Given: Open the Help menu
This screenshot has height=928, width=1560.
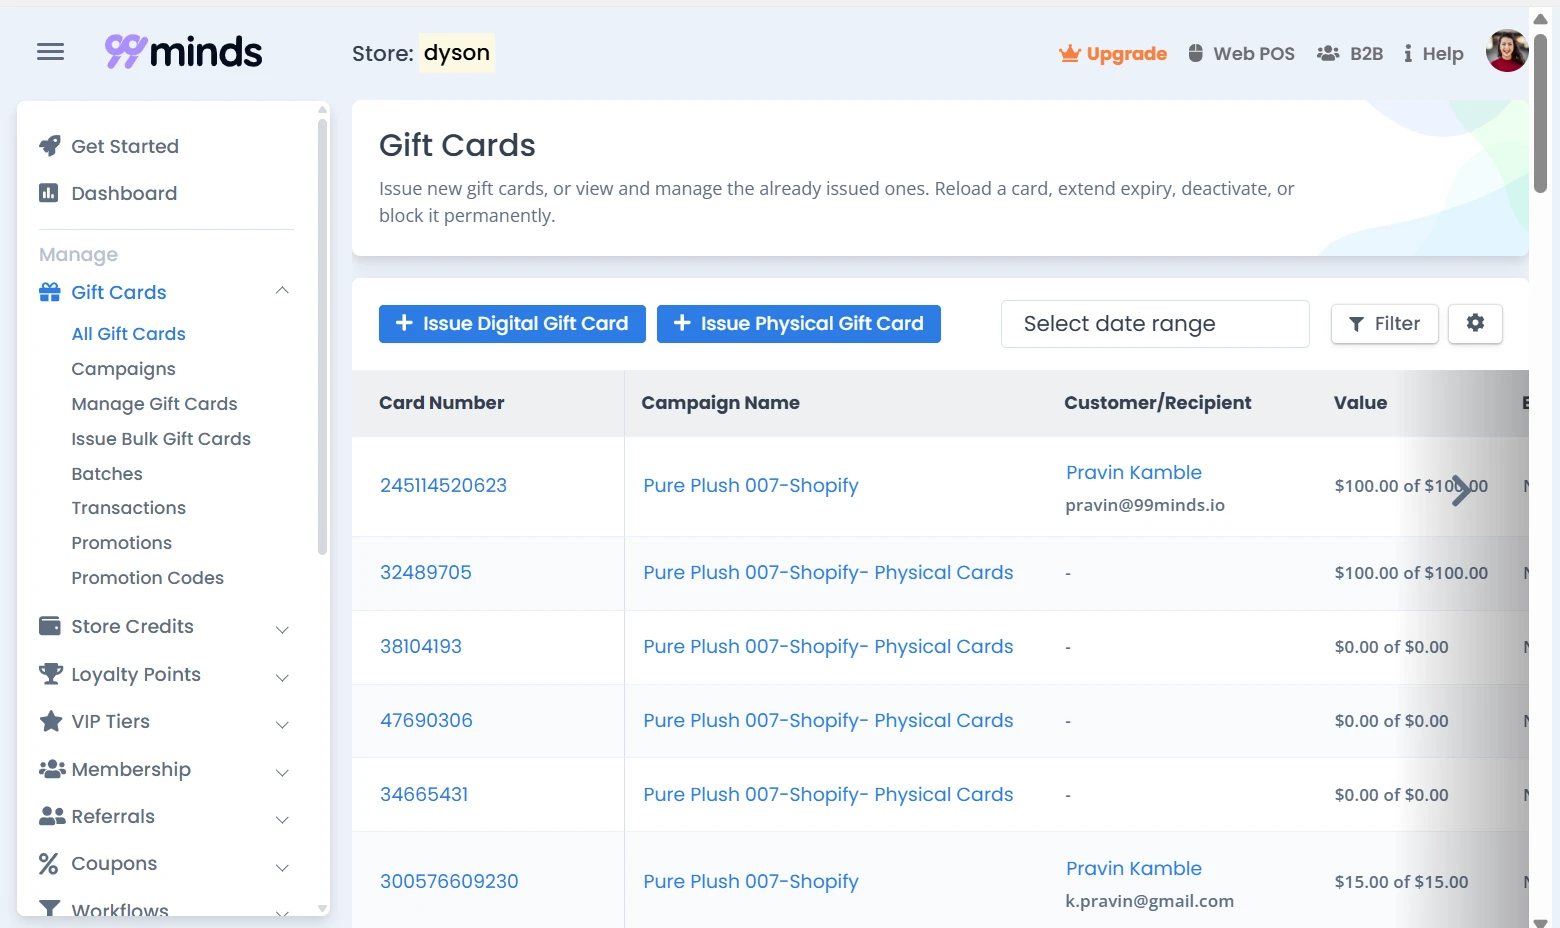Looking at the screenshot, I should click(x=1433, y=53).
